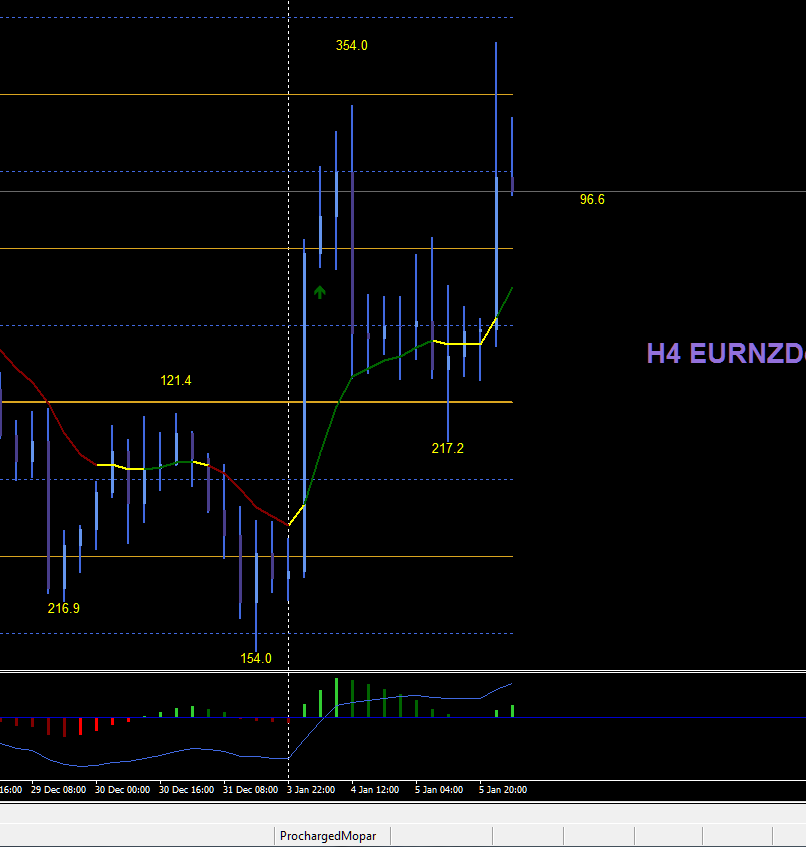Click the 30 Dec 16:00 time label
This screenshot has width=806, height=847.
[x=186, y=790]
